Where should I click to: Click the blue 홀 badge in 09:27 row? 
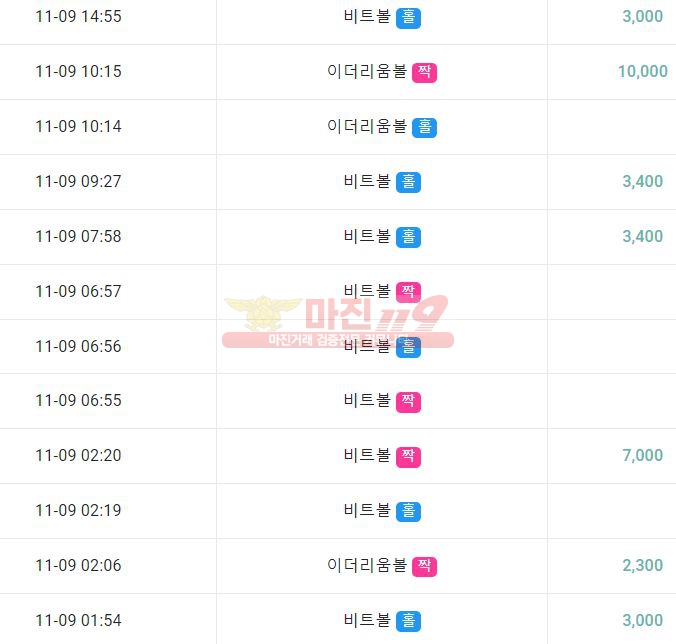(408, 182)
